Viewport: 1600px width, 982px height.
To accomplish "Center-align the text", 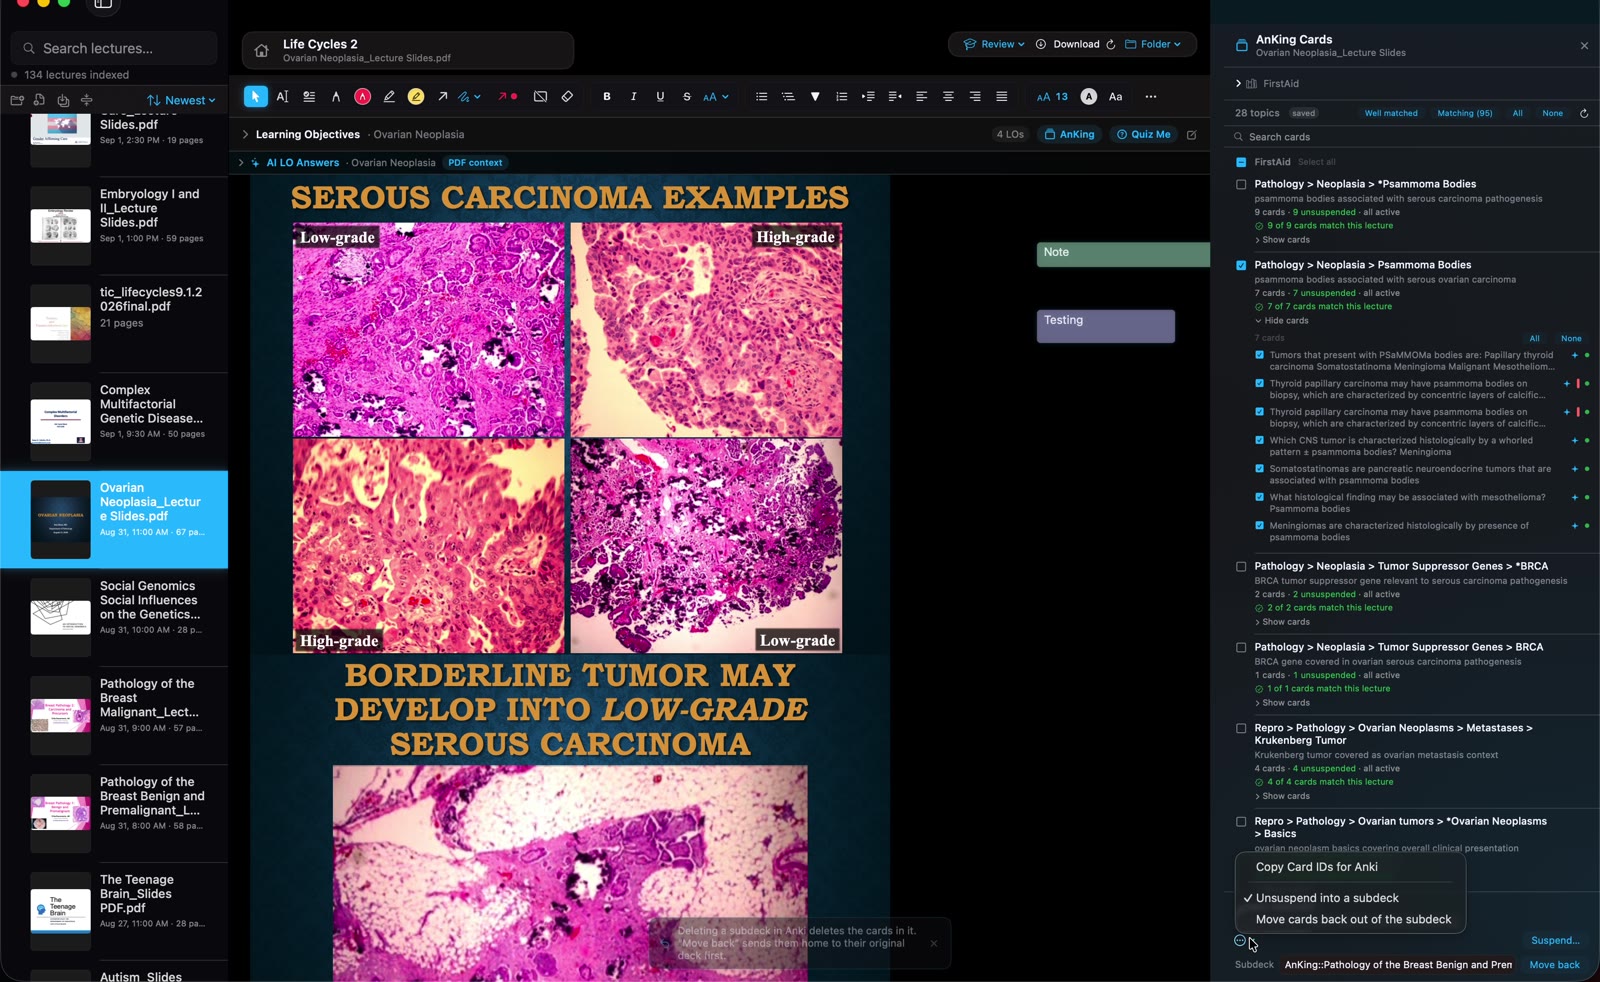I will [x=948, y=97].
